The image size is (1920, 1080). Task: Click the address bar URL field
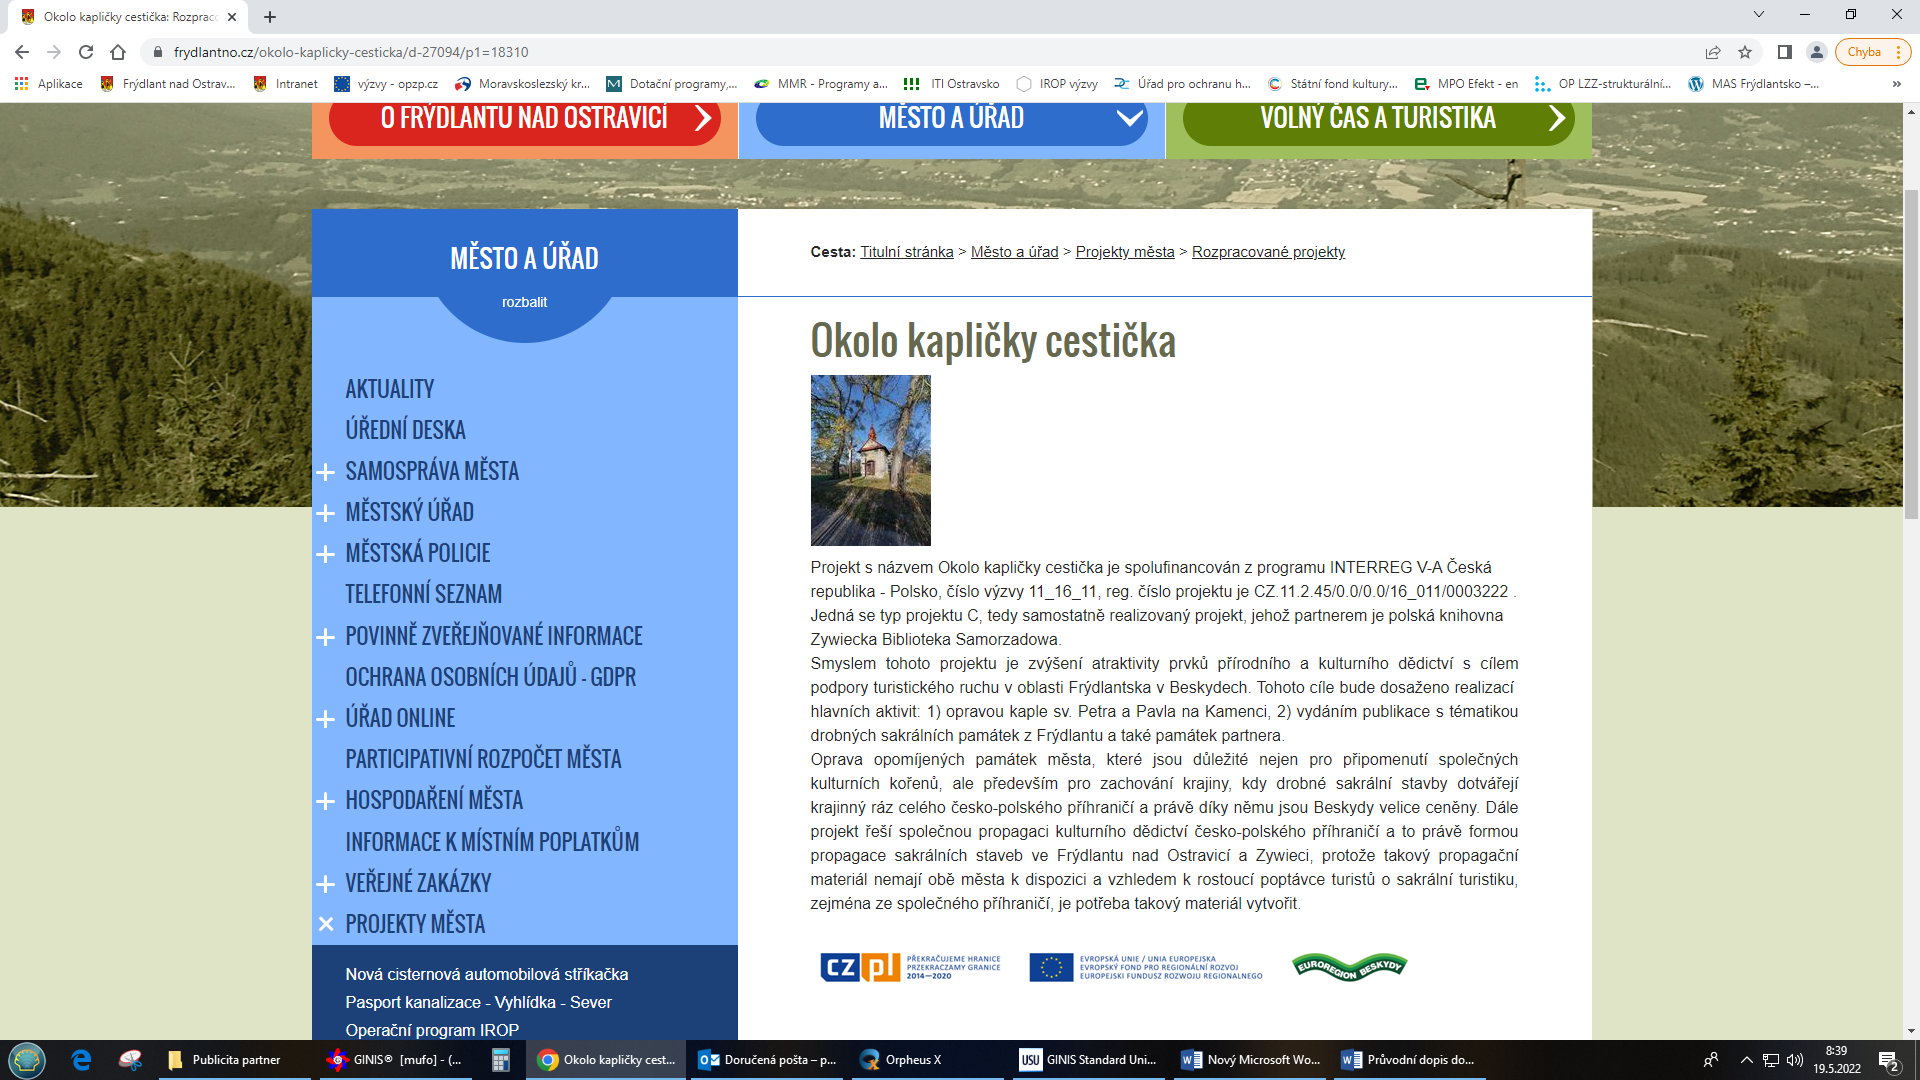(920, 52)
